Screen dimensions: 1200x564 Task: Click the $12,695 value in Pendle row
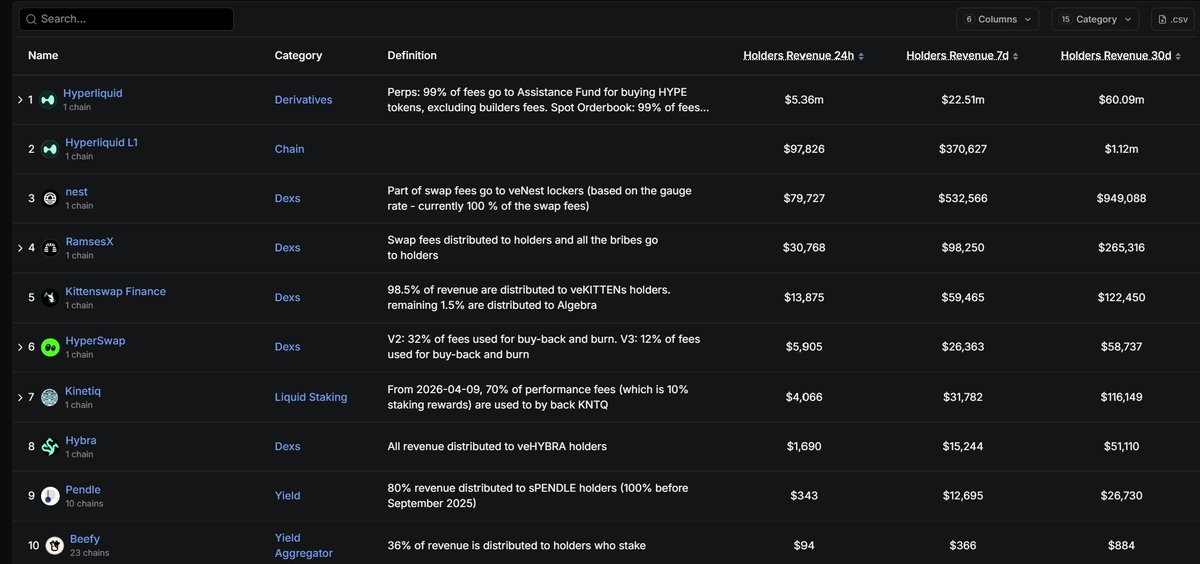pyautogui.click(x=963, y=496)
